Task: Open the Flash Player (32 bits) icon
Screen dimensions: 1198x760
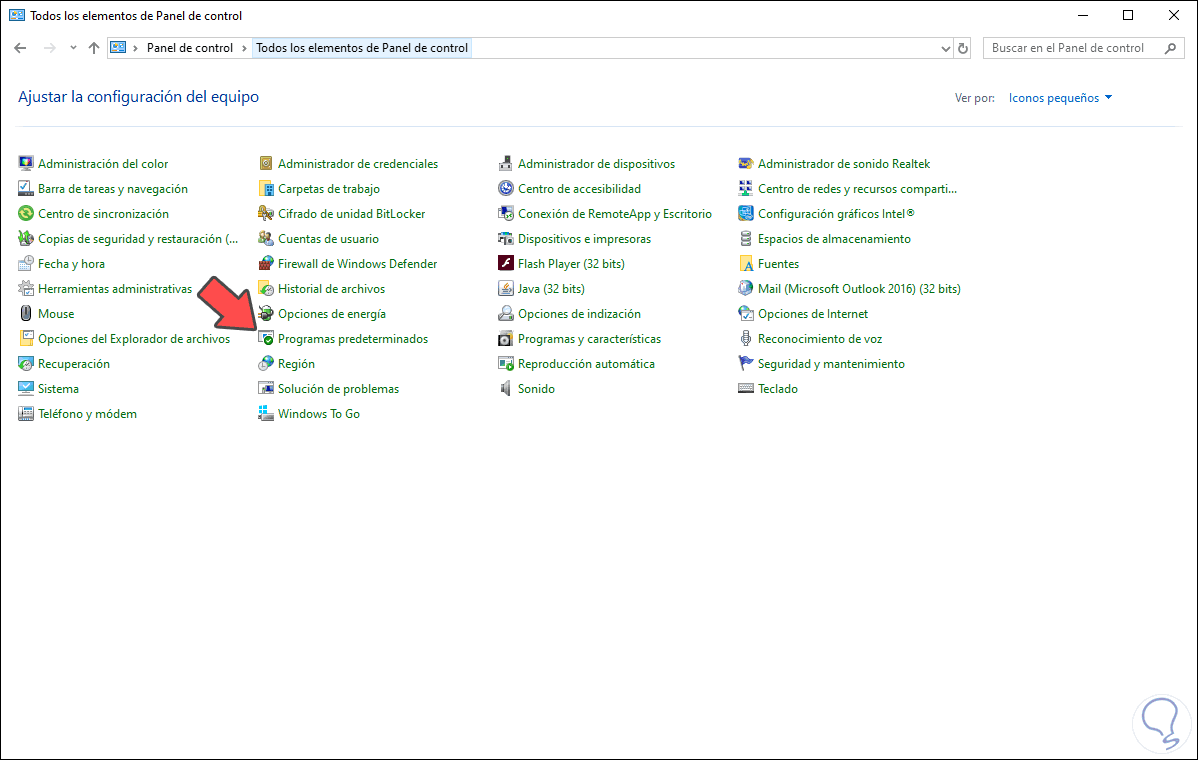Action: pos(506,264)
